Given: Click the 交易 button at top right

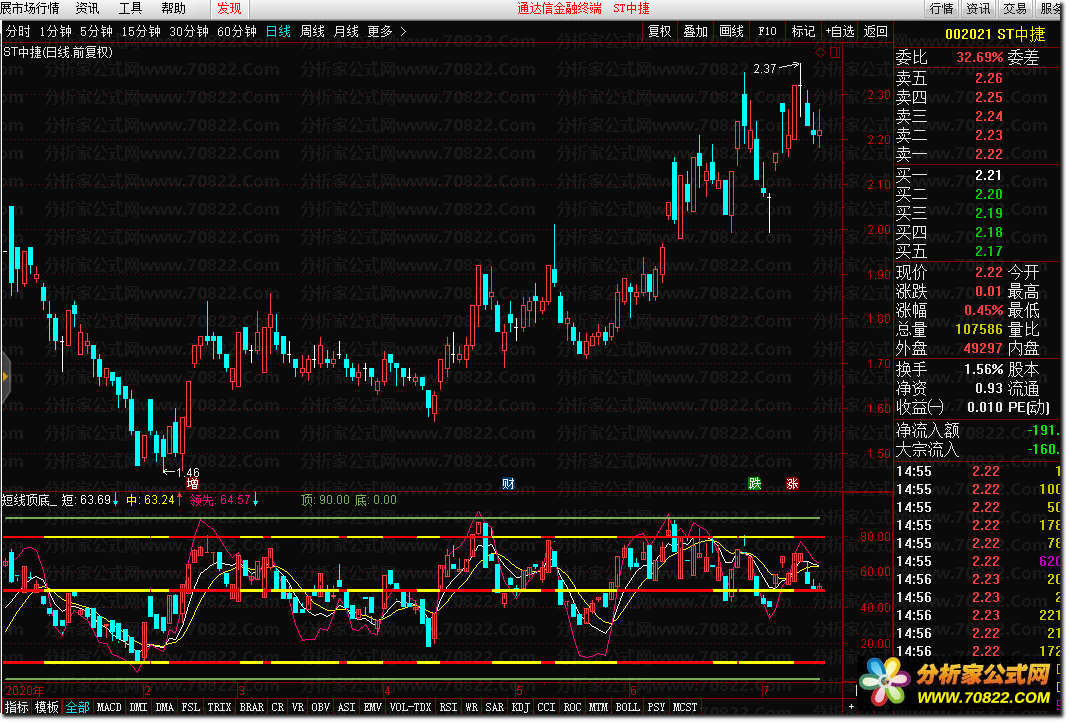Looking at the screenshot, I should pyautogui.click(x=1014, y=8).
